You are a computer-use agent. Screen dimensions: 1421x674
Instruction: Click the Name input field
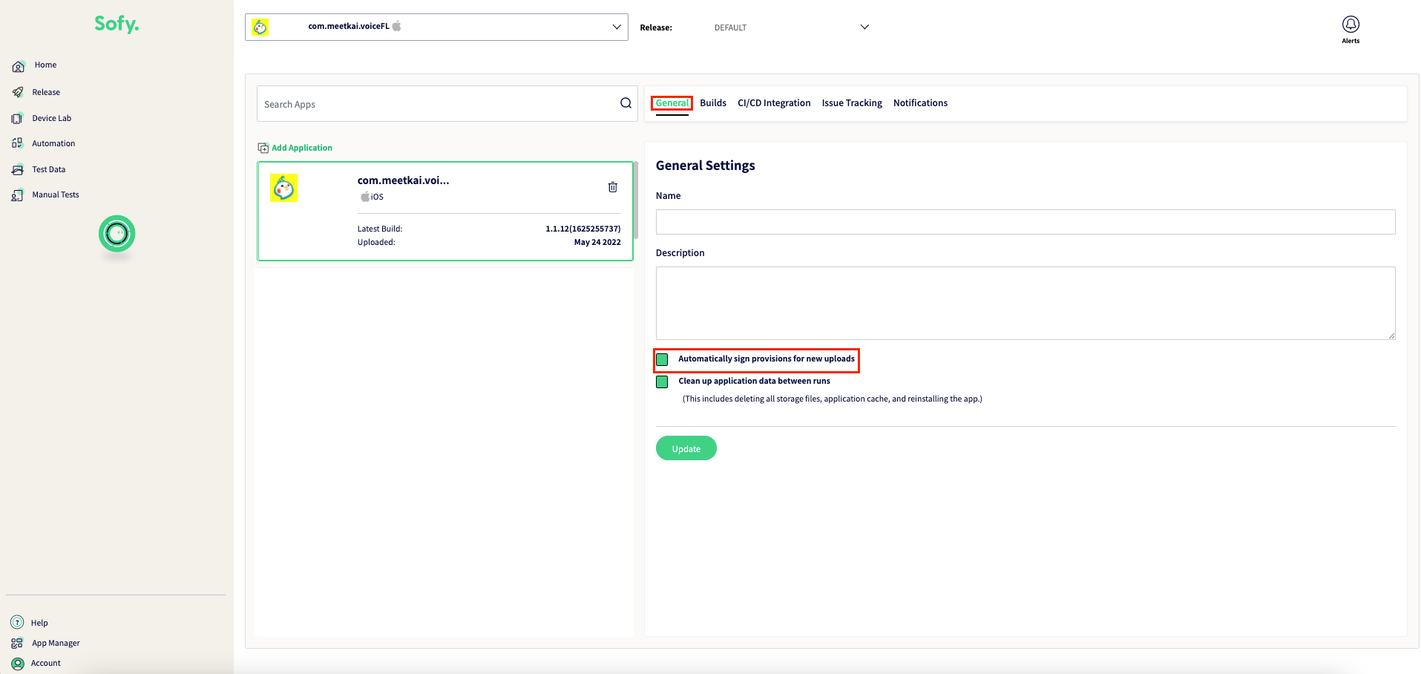point(1025,222)
